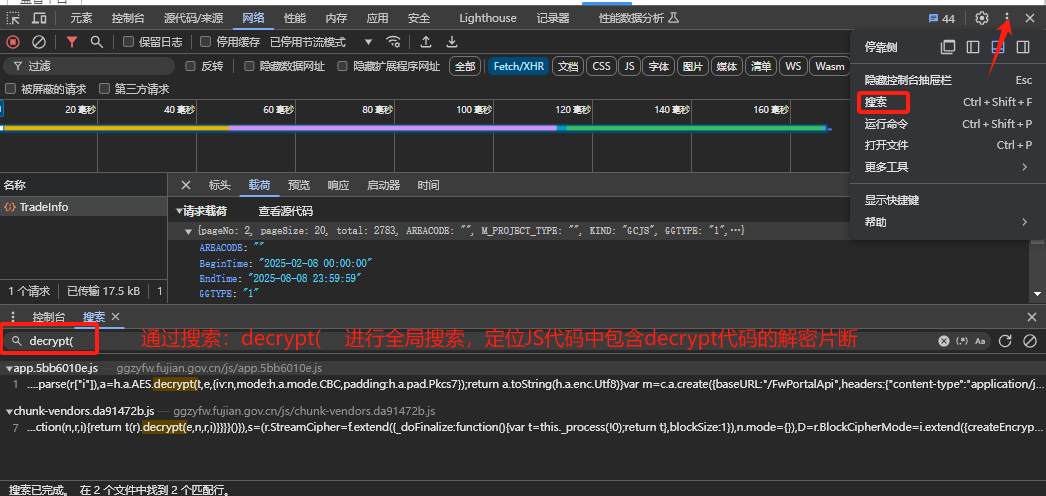Check 隐藏数据网址 checkbox
The height and width of the screenshot is (496, 1046).
click(x=249, y=66)
